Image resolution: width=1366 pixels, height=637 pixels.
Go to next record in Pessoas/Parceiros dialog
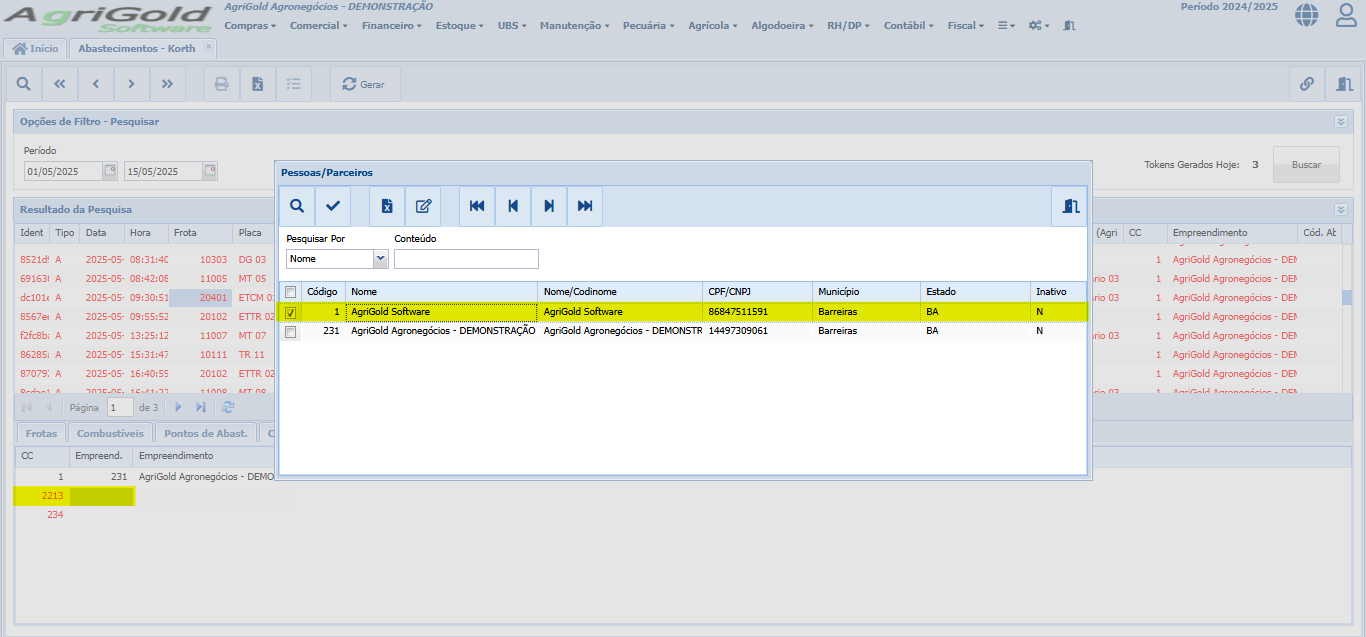pos(549,206)
